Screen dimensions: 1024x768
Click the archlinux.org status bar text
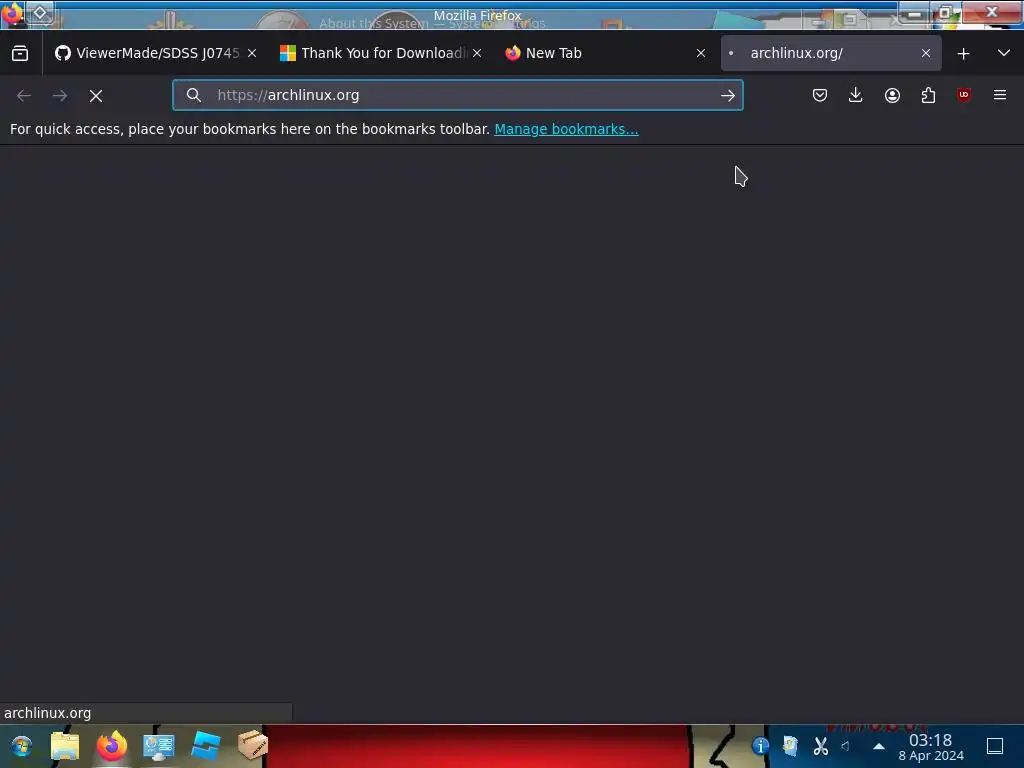coord(48,713)
